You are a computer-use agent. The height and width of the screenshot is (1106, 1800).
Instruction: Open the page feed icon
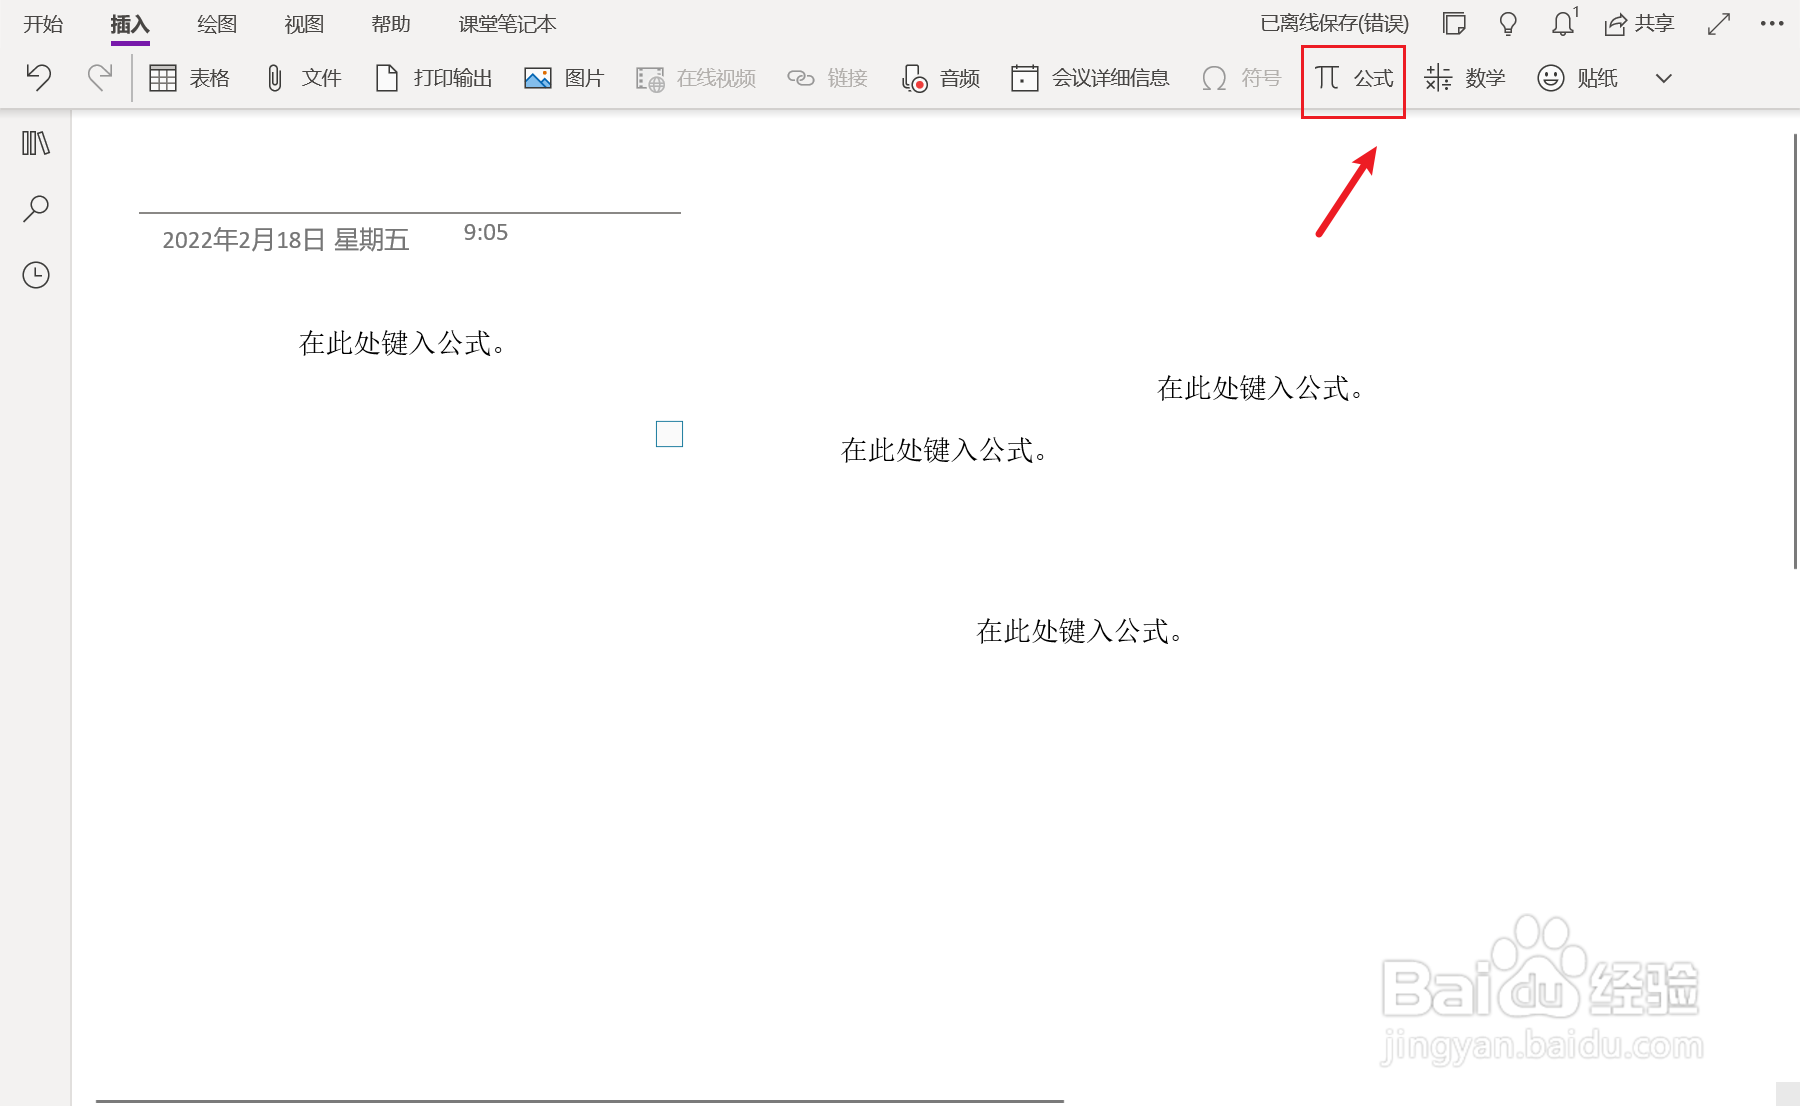(1454, 23)
